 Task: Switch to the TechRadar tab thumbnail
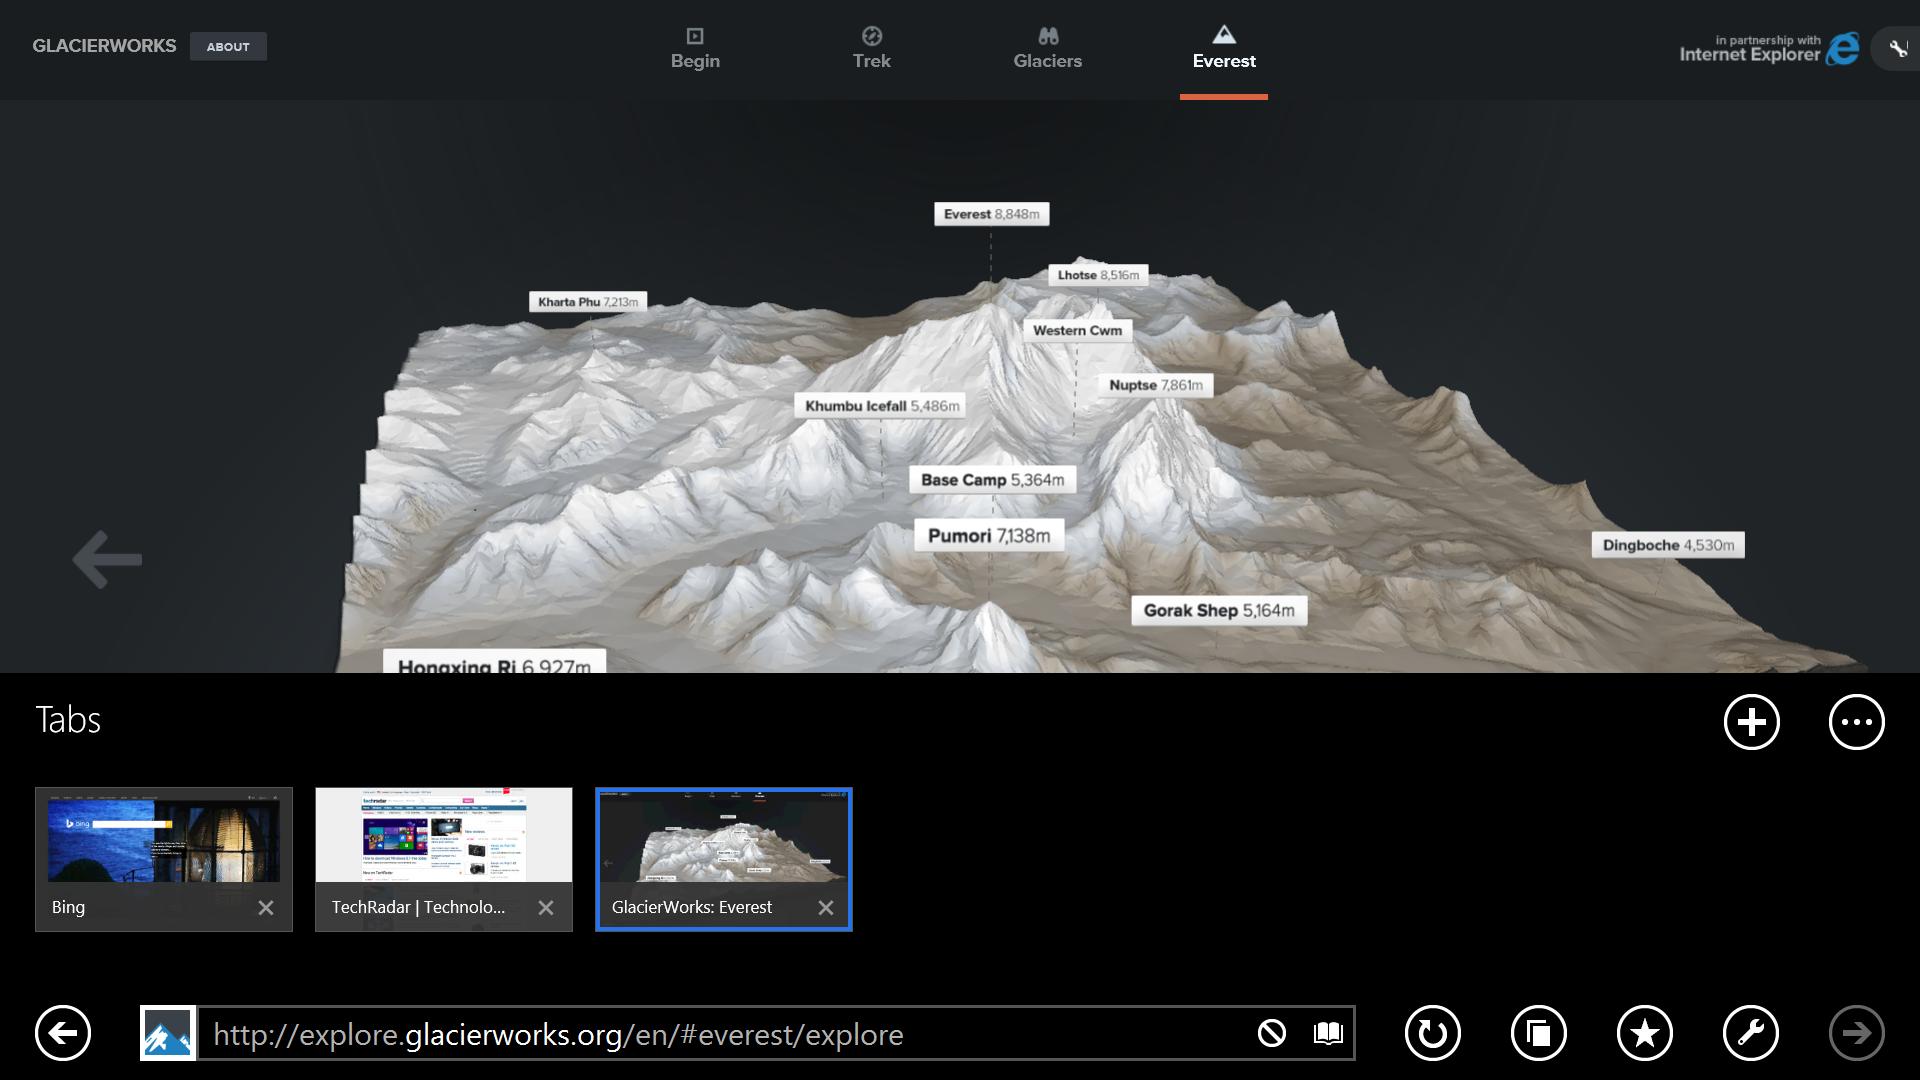(x=444, y=859)
